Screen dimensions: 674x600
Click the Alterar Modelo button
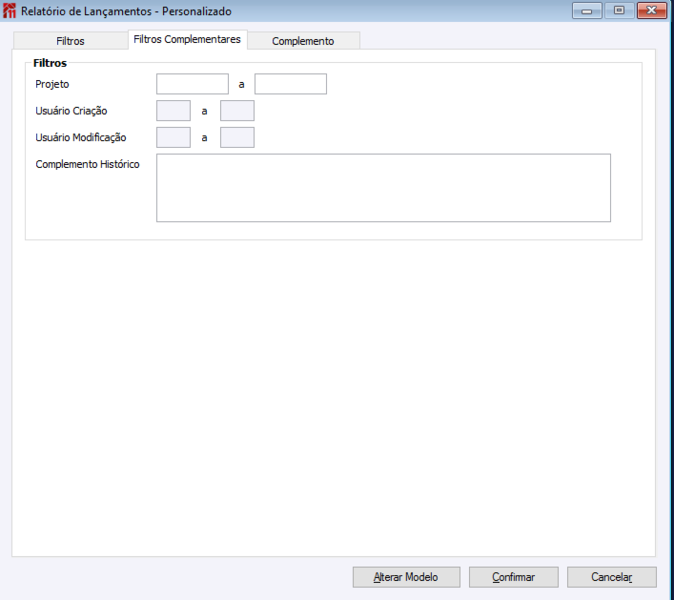tap(406, 577)
